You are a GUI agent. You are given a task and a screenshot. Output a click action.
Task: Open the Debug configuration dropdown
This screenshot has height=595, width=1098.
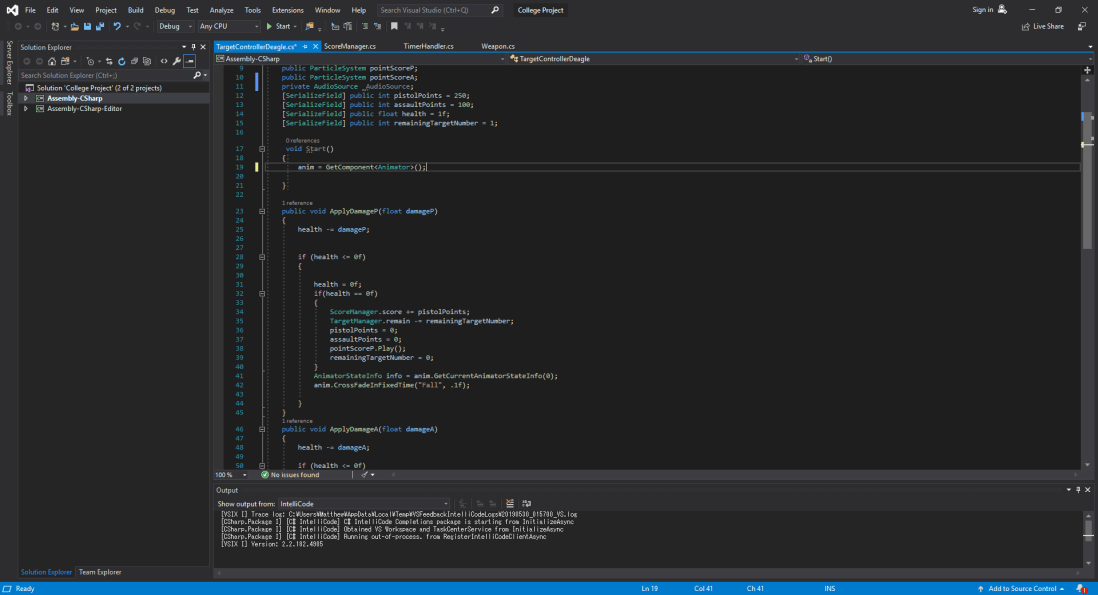click(x=175, y=27)
